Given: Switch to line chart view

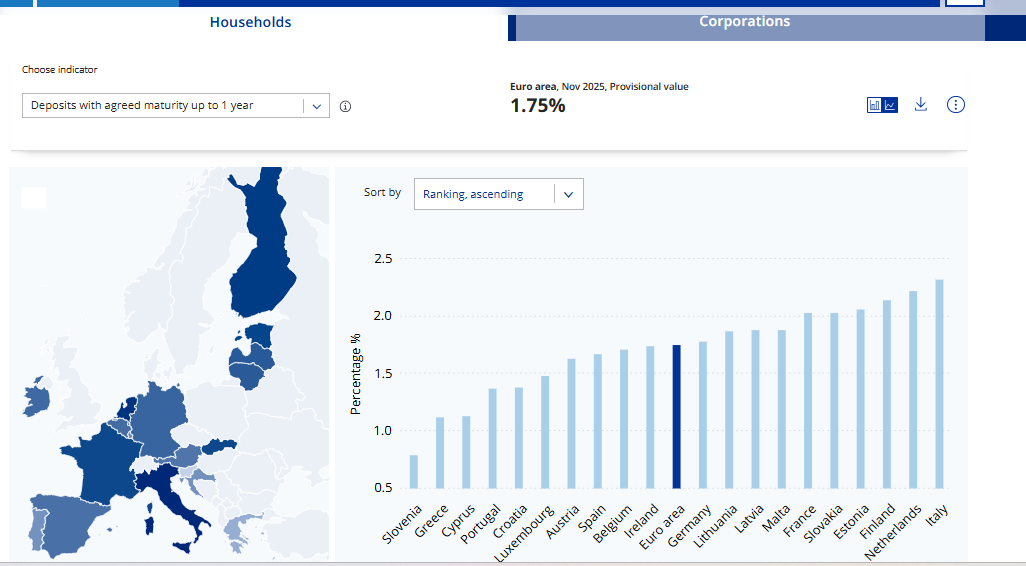Looking at the screenshot, I should click(890, 105).
